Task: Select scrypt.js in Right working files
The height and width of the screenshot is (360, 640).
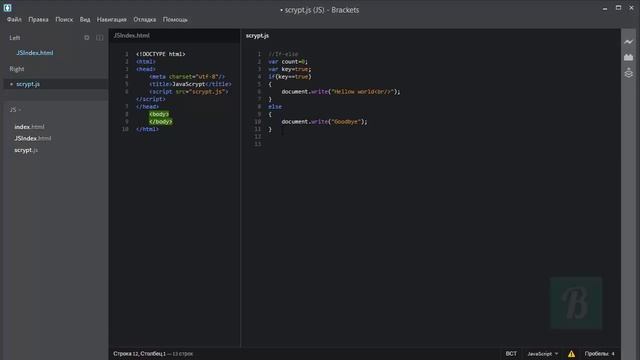Action: pos(28,84)
